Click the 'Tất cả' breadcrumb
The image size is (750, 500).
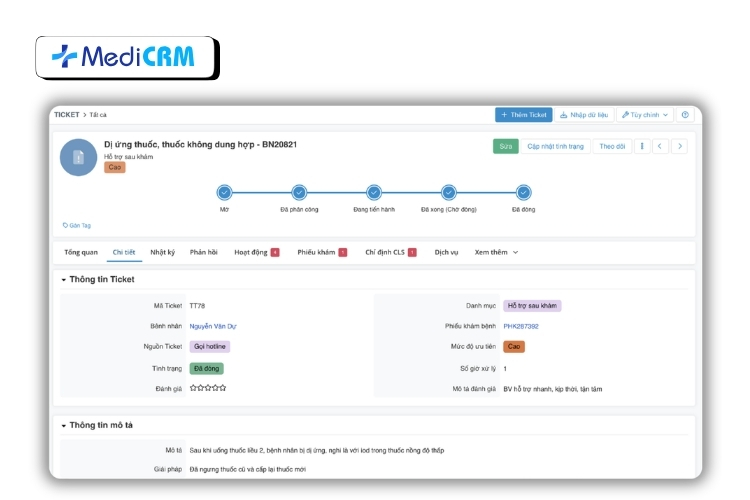(x=98, y=115)
